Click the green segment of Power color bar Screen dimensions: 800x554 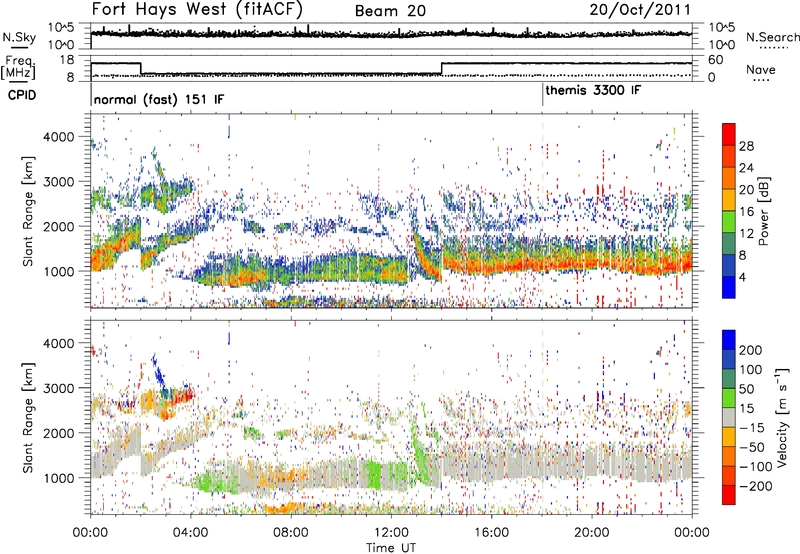pyautogui.click(x=729, y=221)
